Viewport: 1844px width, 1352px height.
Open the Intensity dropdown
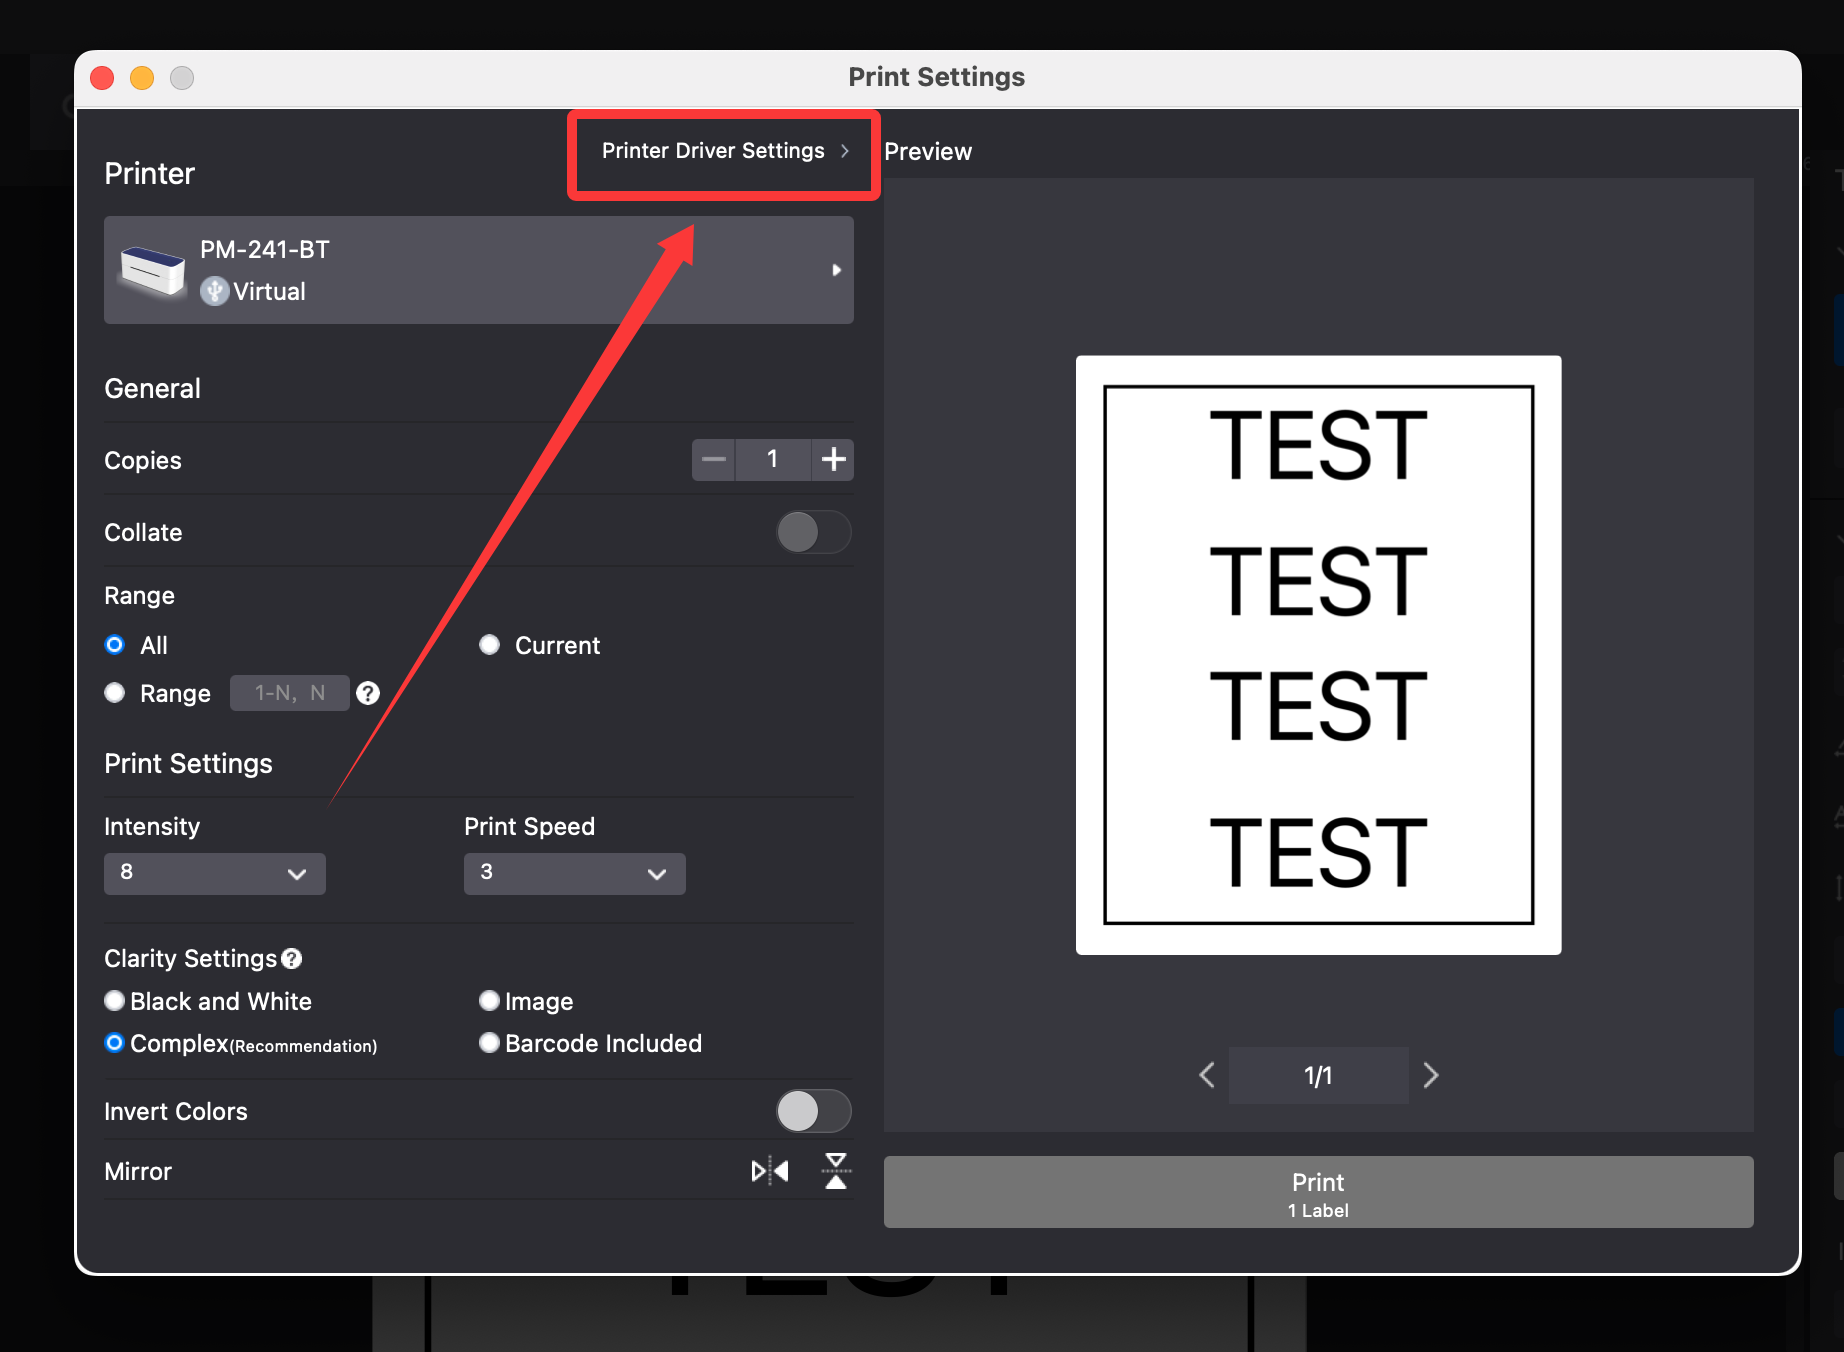pyautogui.click(x=214, y=873)
